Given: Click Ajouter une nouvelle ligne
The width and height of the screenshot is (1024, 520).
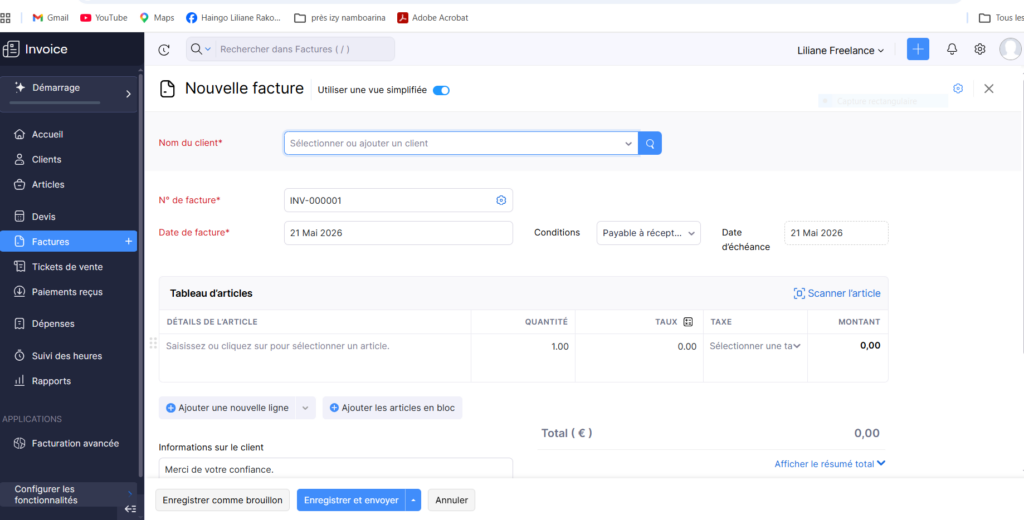Looking at the screenshot, I should 227,408.
